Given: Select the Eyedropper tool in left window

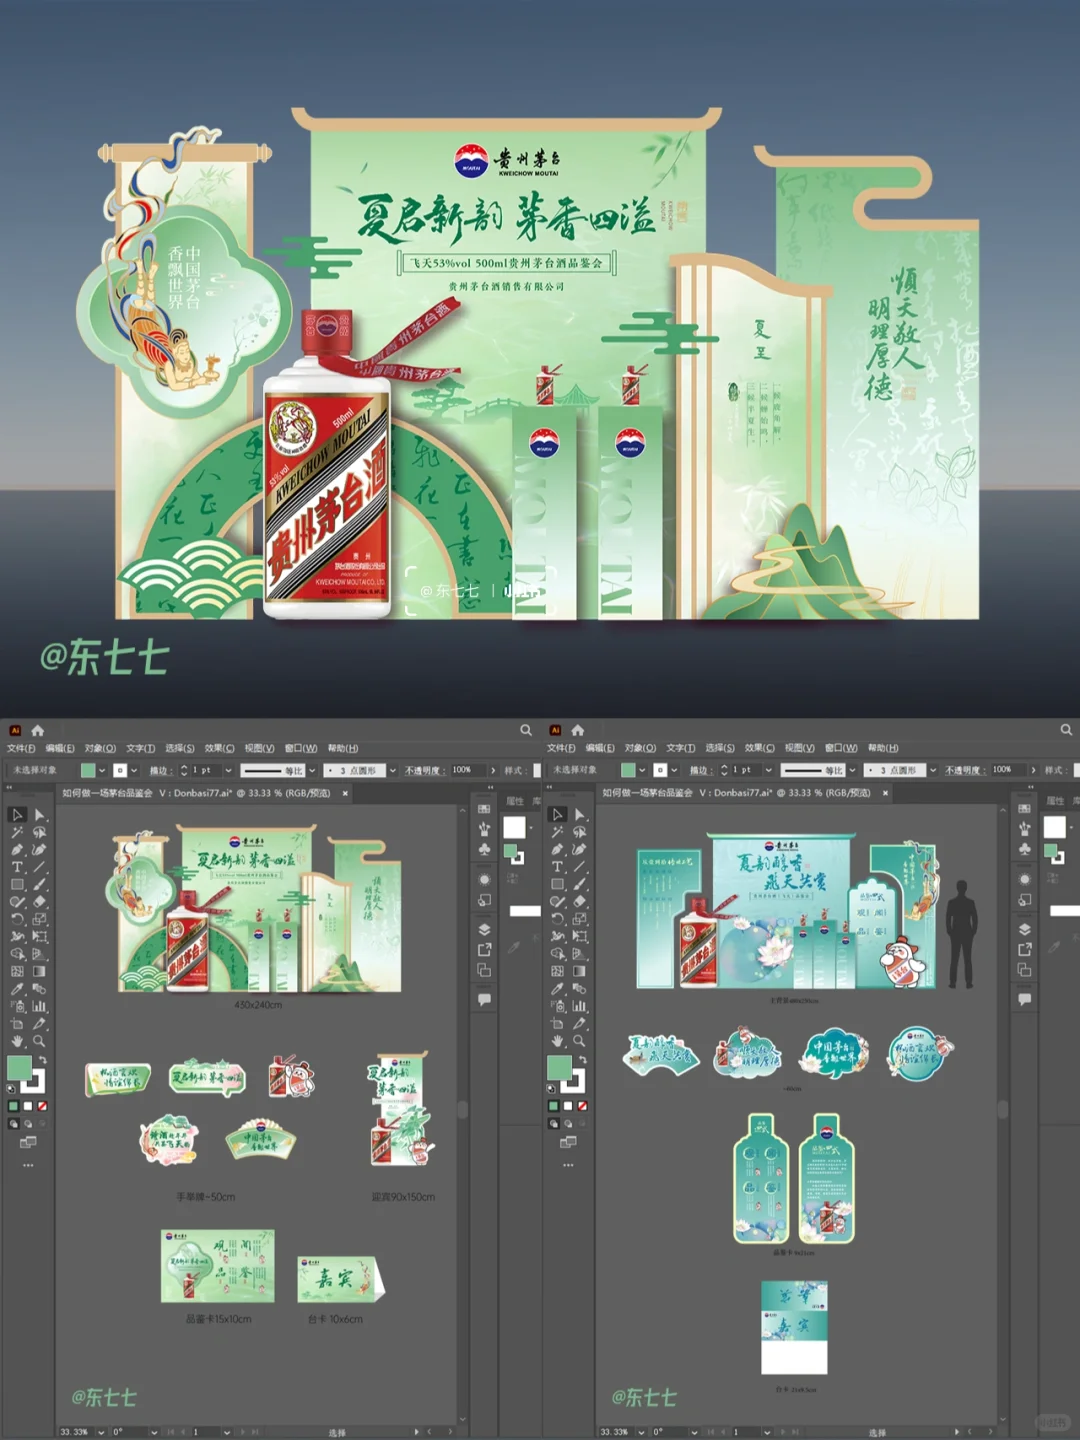Looking at the screenshot, I should [x=17, y=988].
